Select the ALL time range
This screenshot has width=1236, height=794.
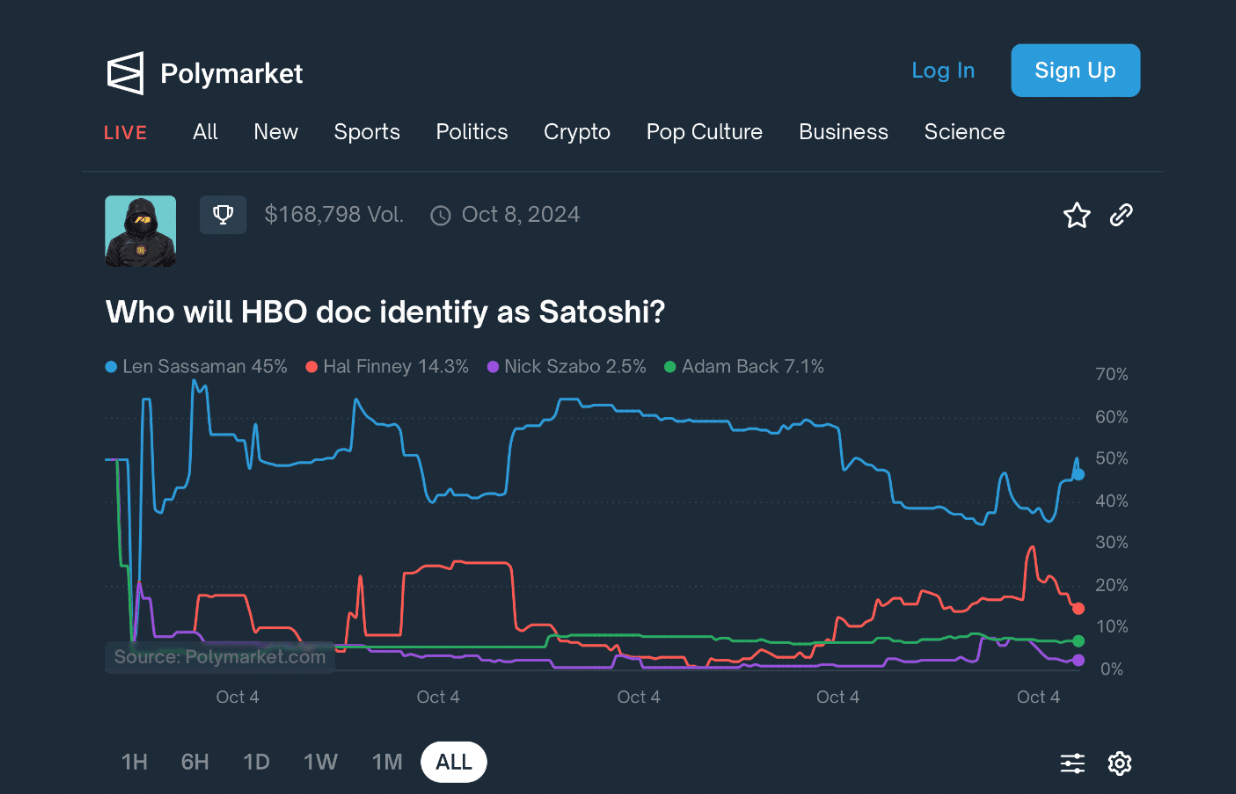pos(453,762)
